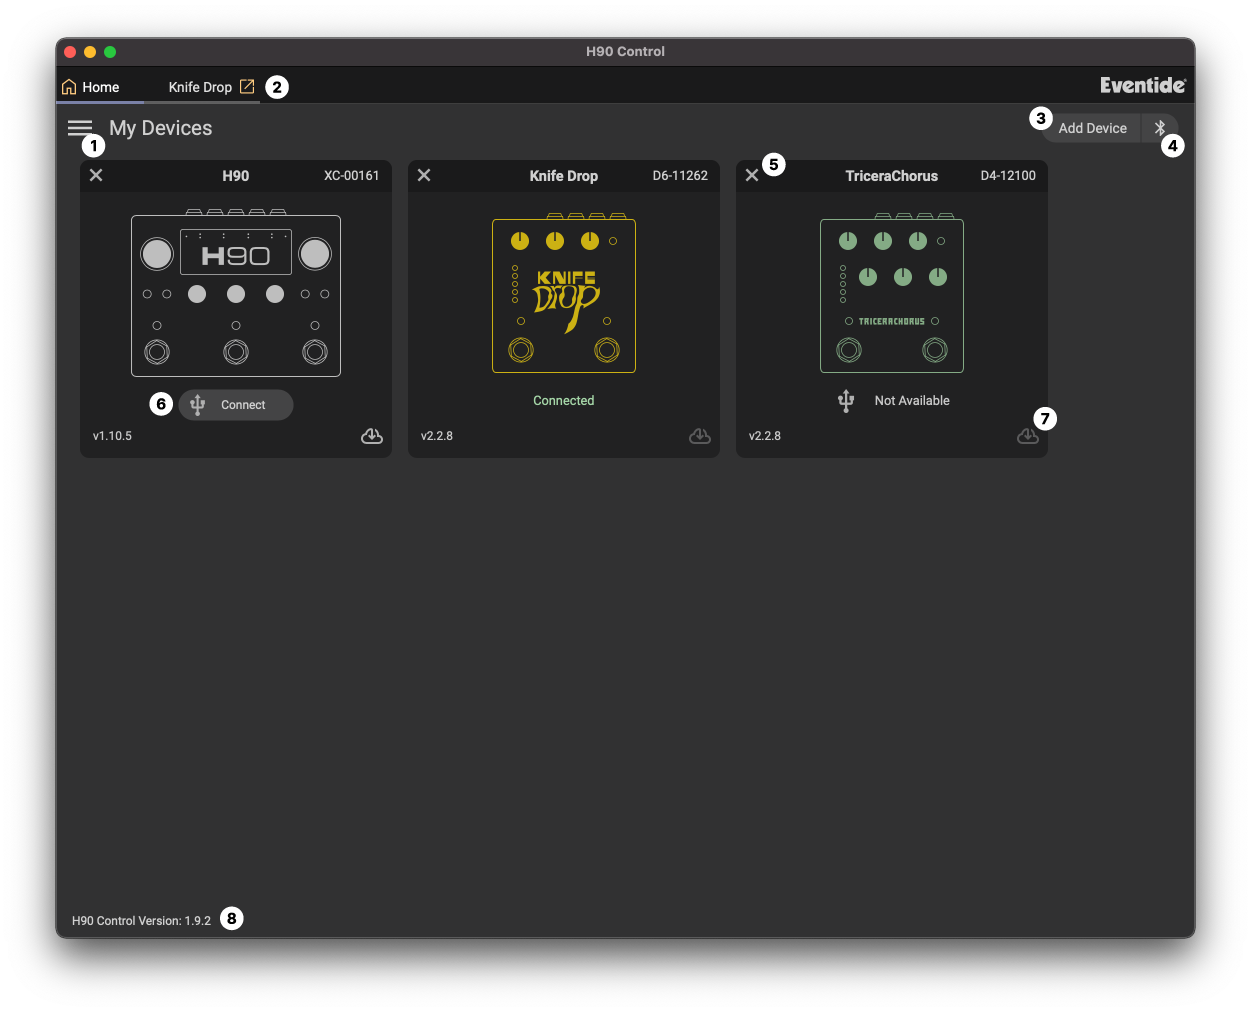This screenshot has height=1012, width=1251.
Task: Remove the H90 device card
Action: [x=96, y=175]
